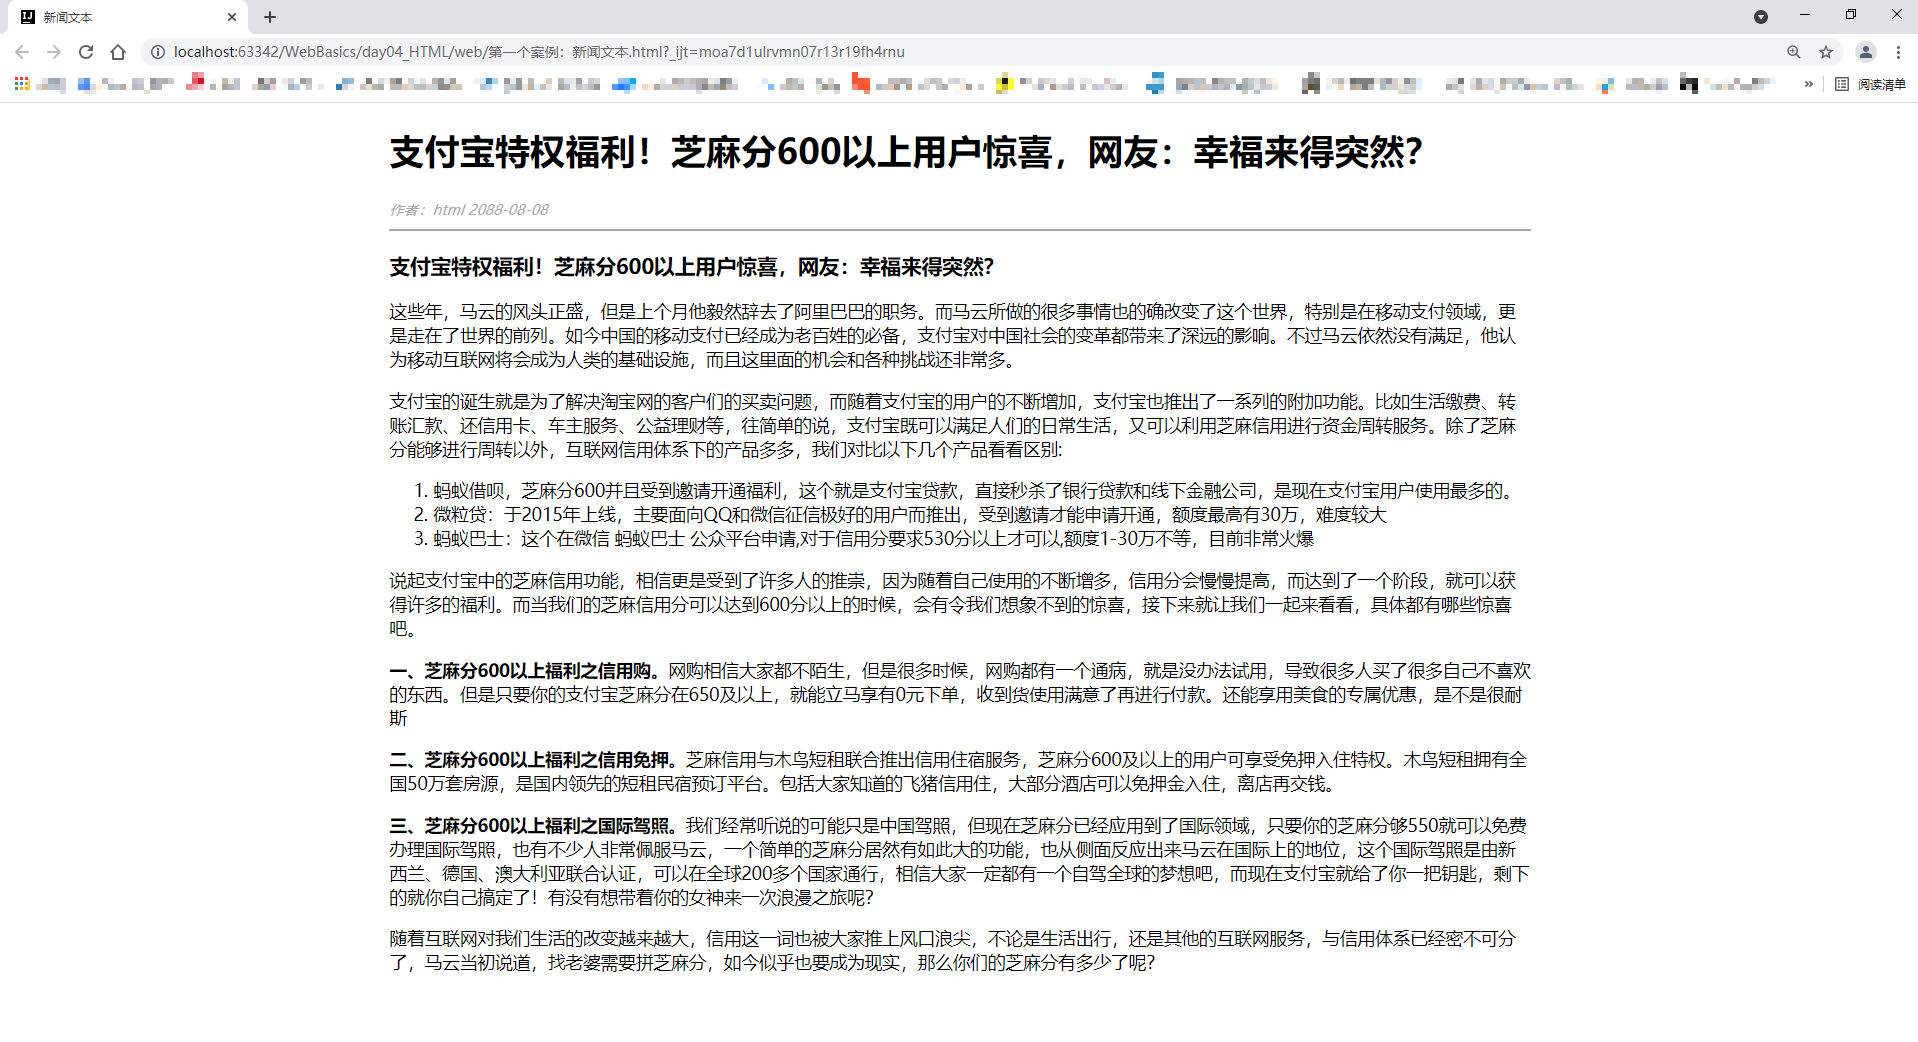This screenshot has width=1918, height=1042.
Task: Click the final paragraph starting 随着互联网对我们生活
Action: pyautogui.click(x=952, y=951)
